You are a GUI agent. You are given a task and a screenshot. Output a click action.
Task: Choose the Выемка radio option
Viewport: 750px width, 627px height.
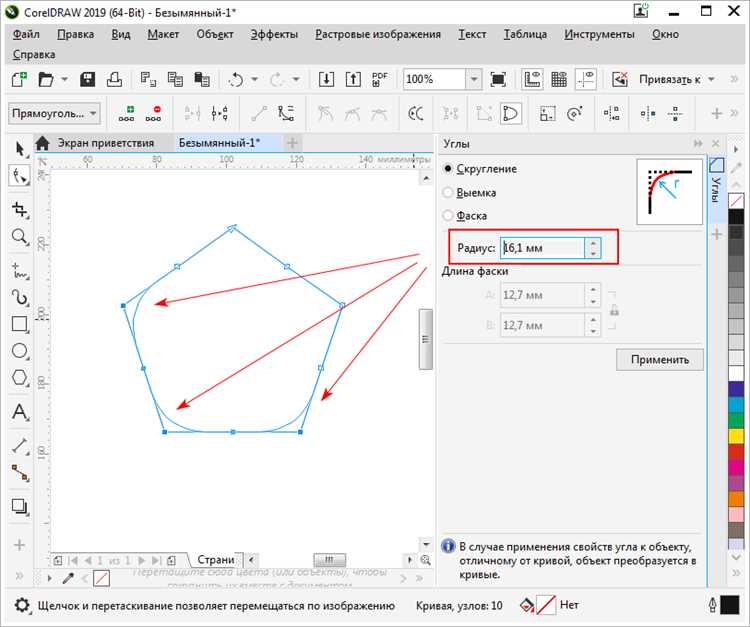tap(449, 192)
